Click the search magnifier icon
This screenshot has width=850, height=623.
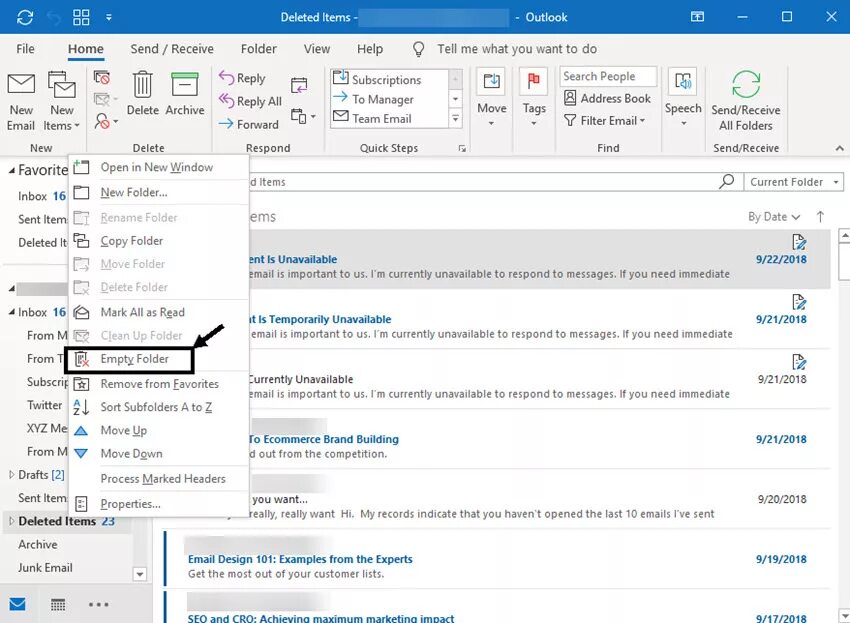click(726, 182)
